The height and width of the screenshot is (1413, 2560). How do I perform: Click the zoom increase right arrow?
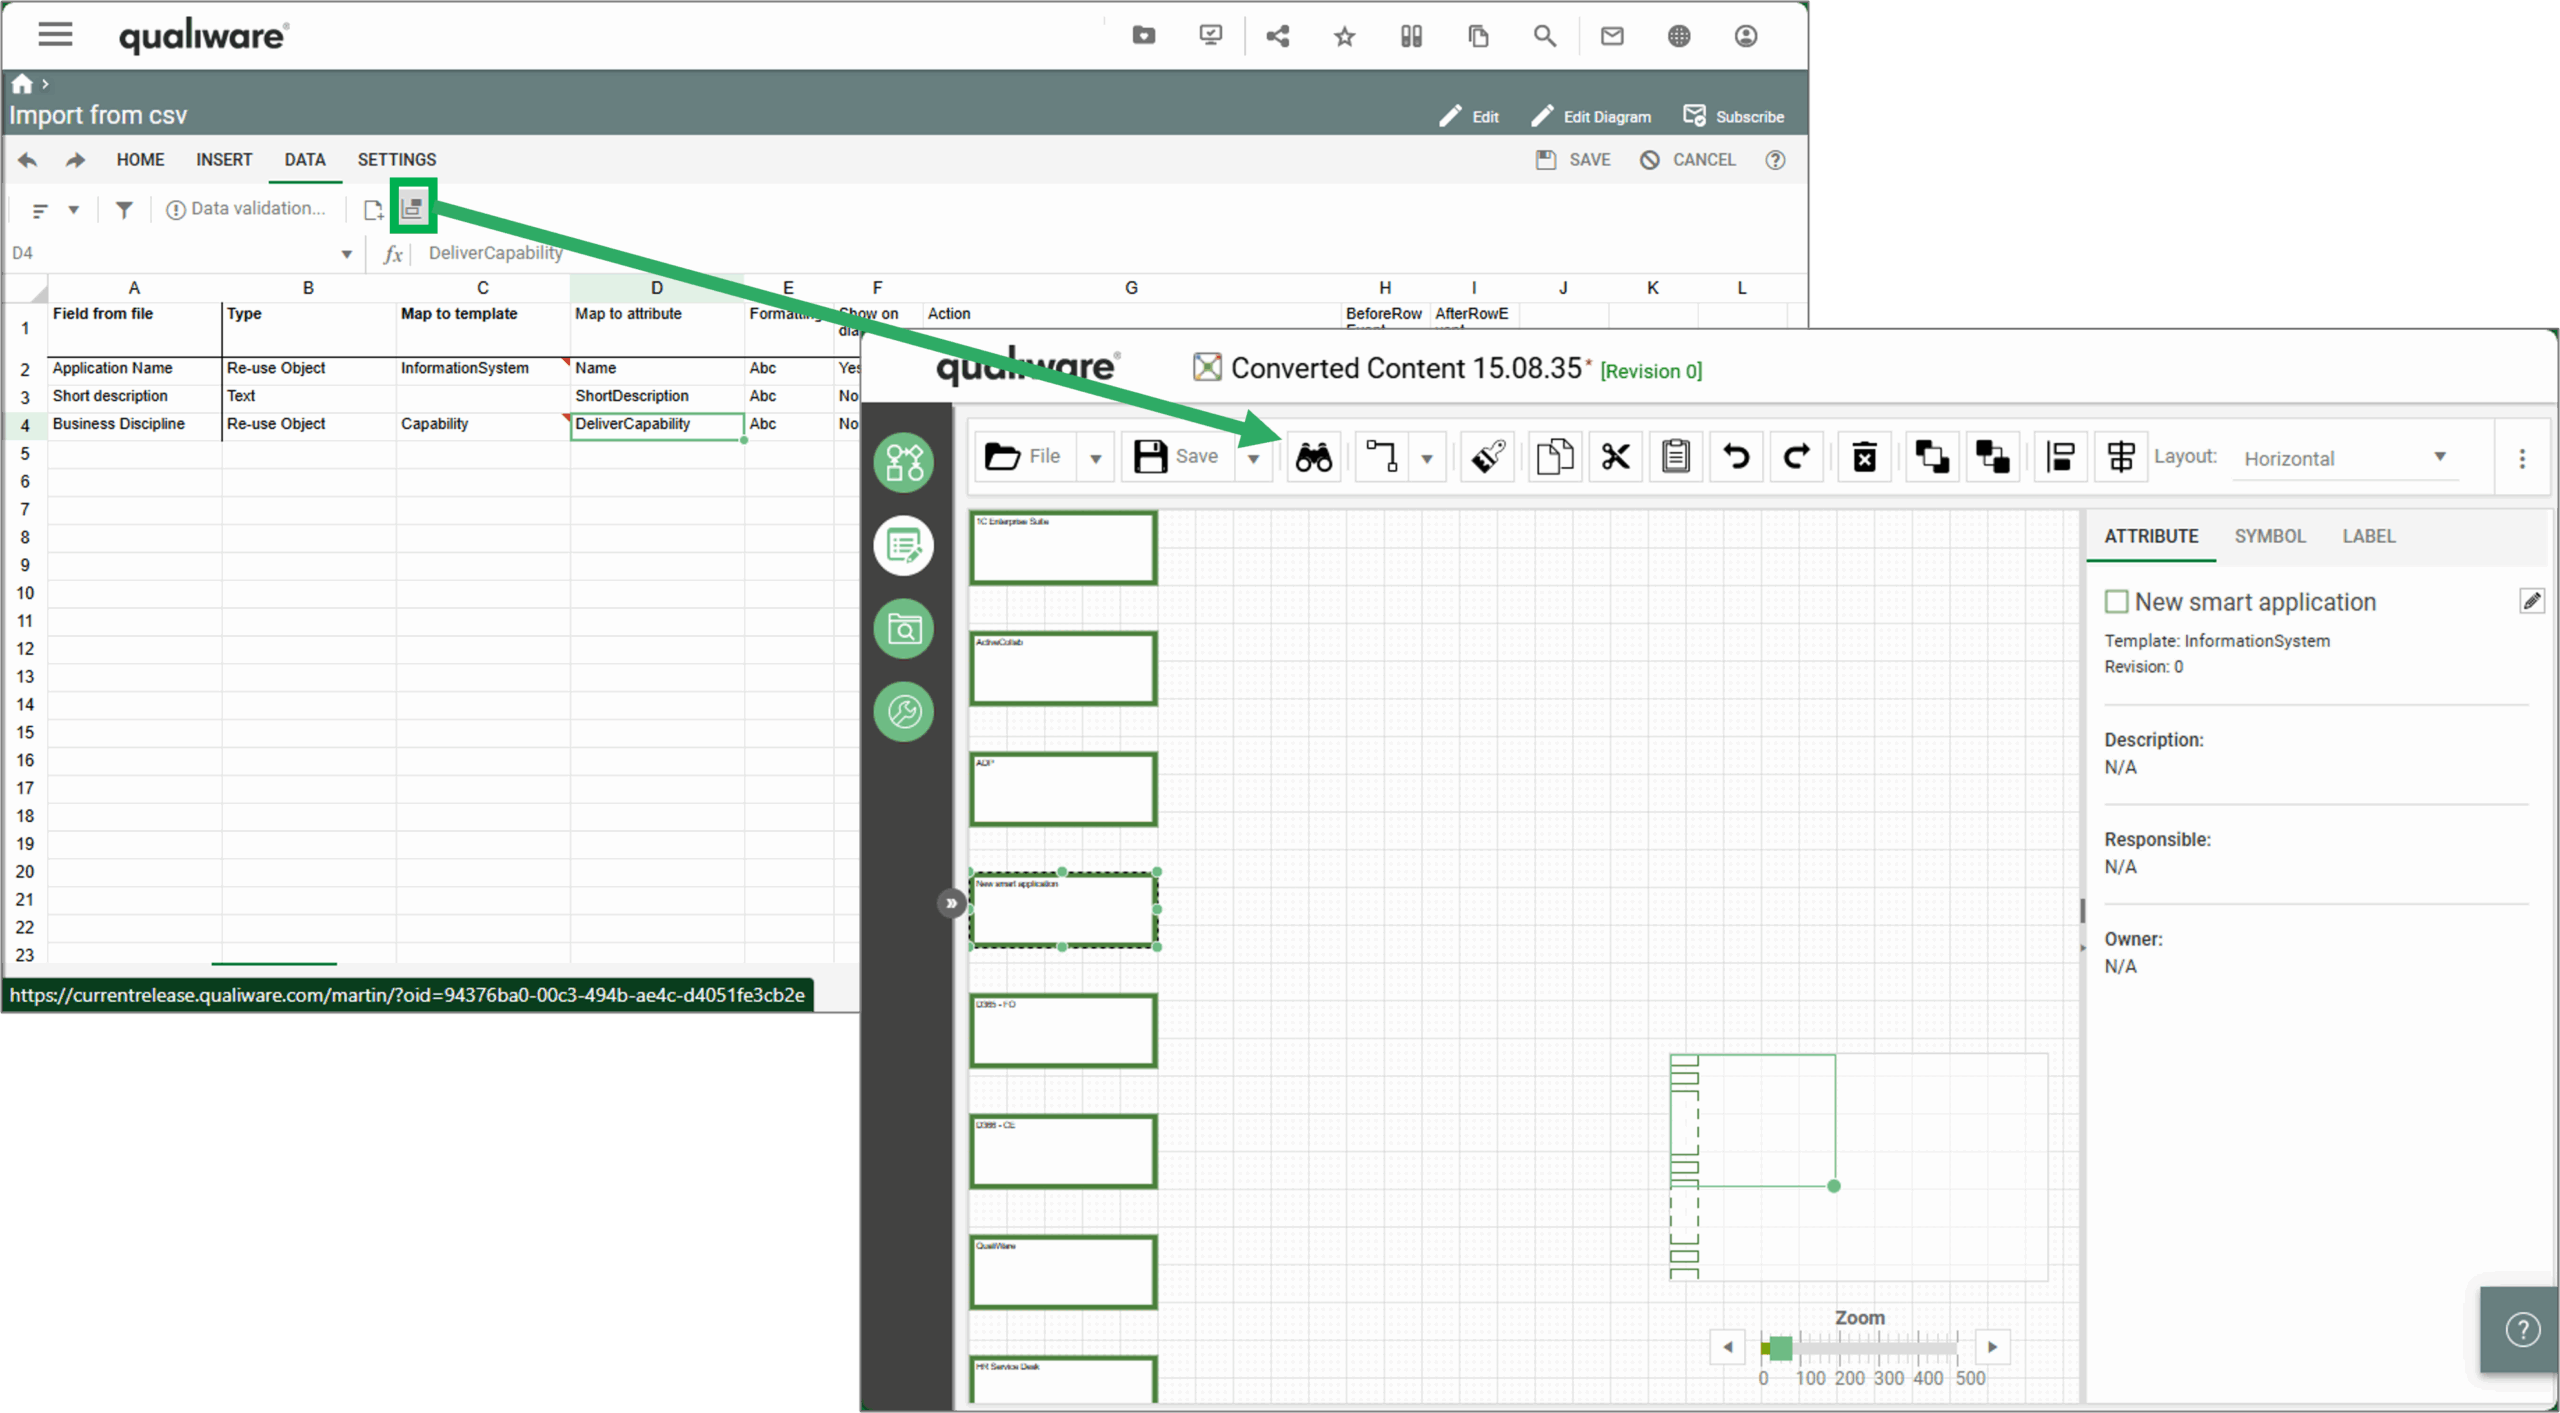(x=1992, y=1347)
